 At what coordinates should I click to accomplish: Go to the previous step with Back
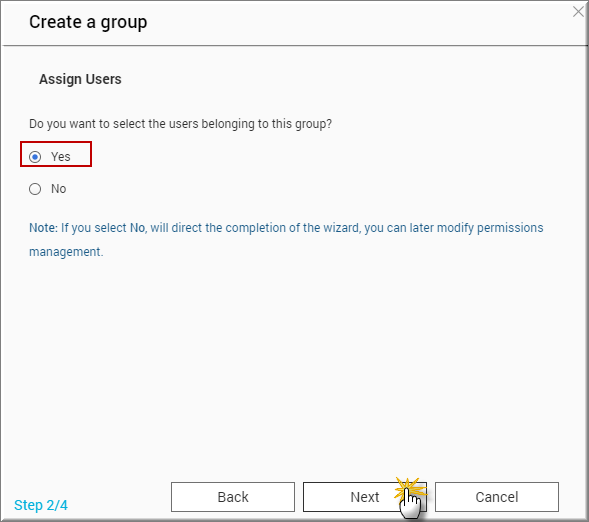(233, 497)
